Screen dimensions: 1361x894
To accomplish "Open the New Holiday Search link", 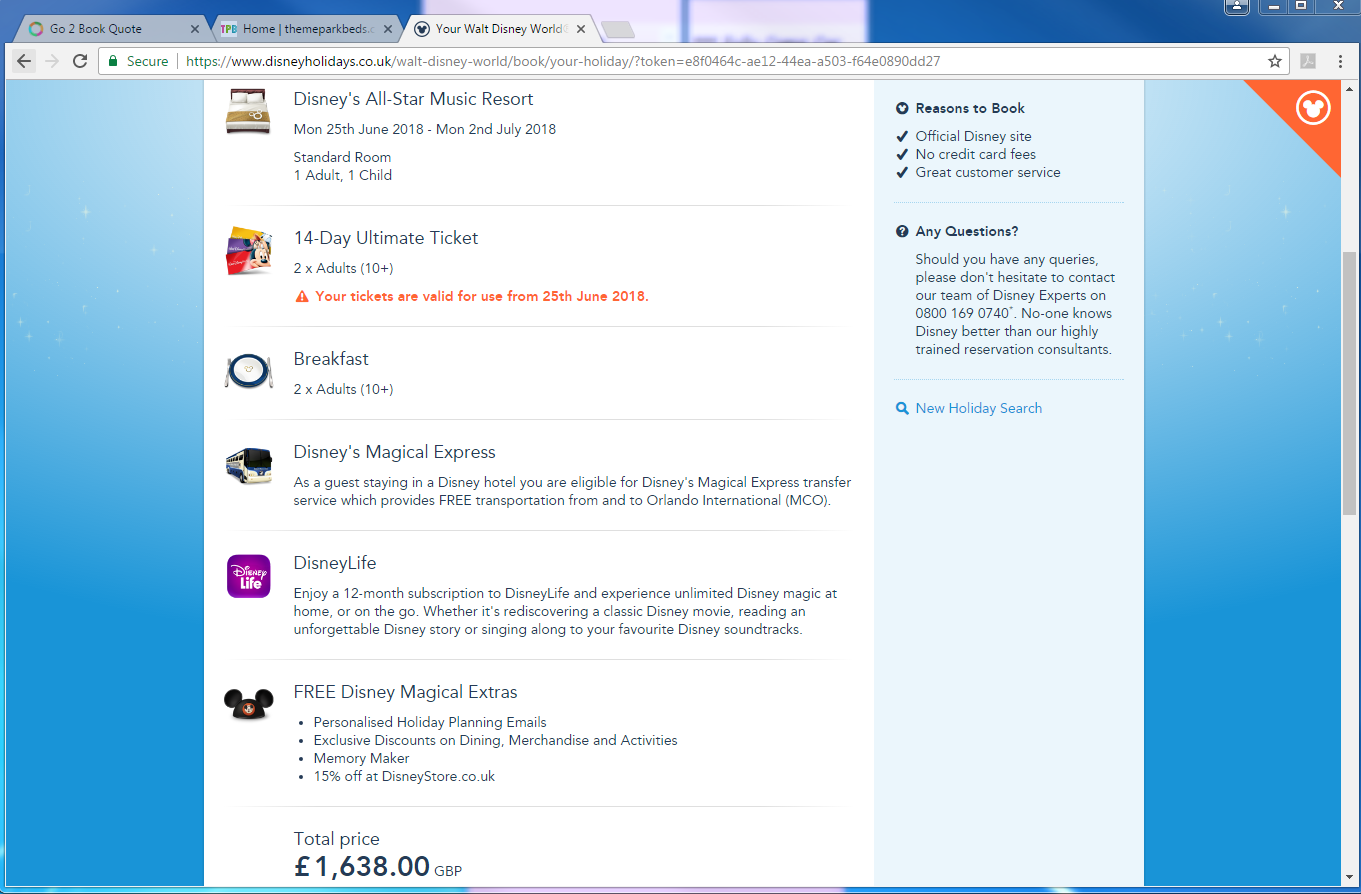I will [x=979, y=408].
